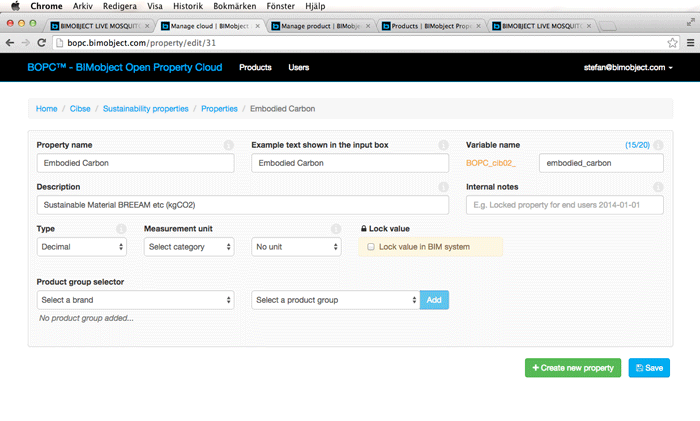Click the Description field info icon
The height and width of the screenshot is (421, 700).
click(443, 187)
